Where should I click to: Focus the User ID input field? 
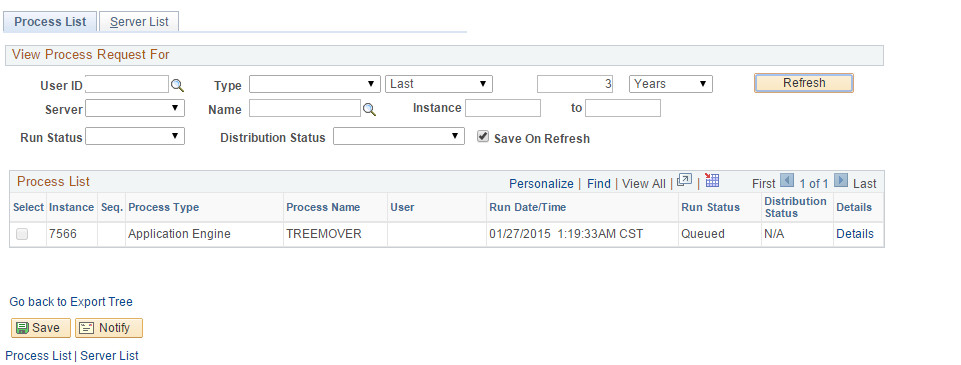pos(127,84)
